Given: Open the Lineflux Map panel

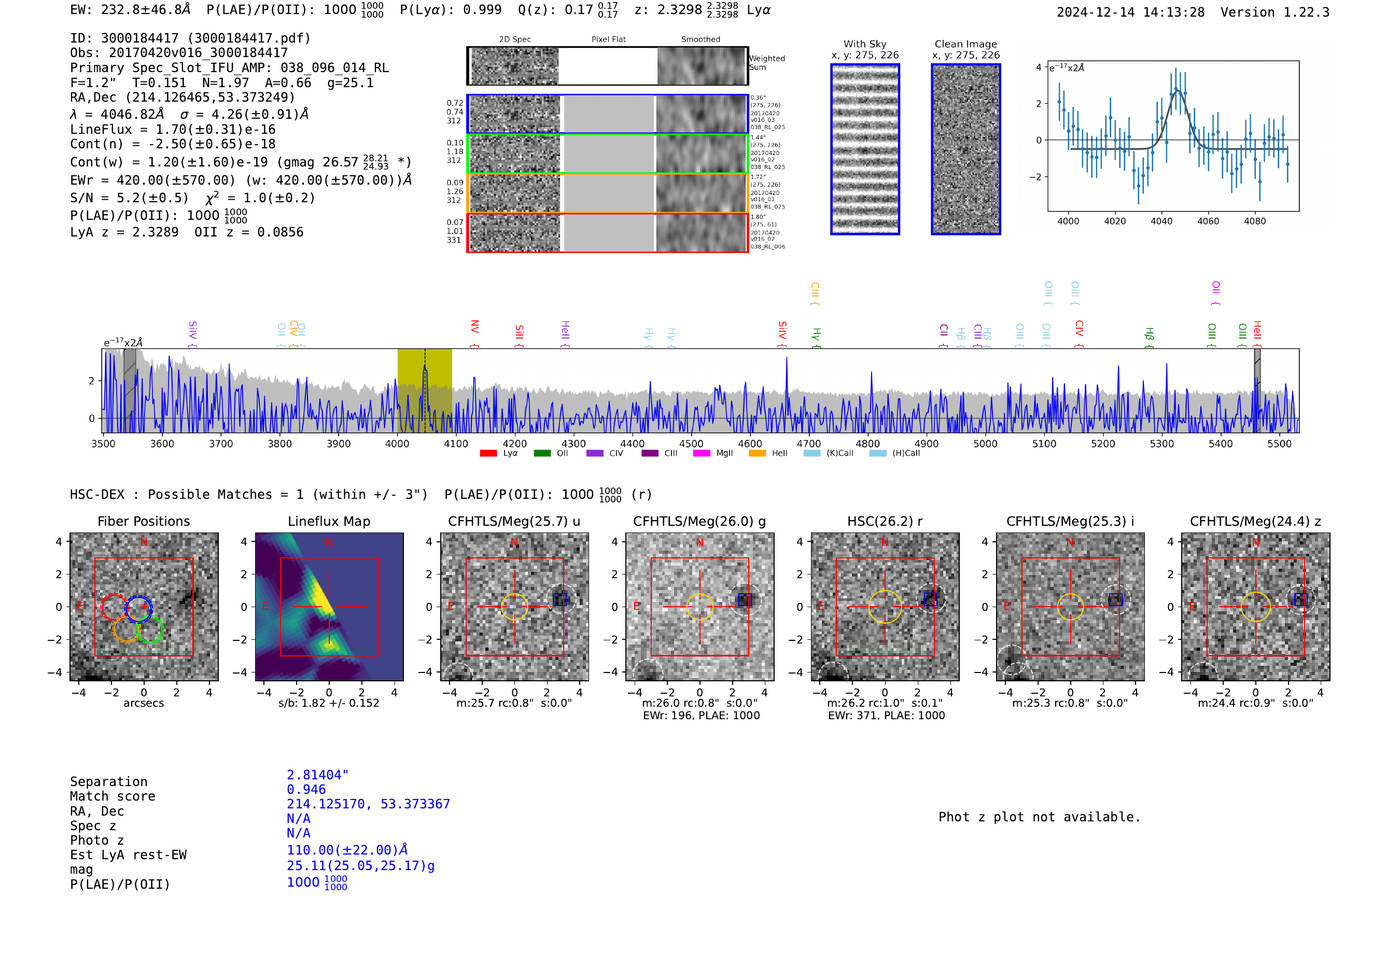Looking at the screenshot, I should (329, 607).
